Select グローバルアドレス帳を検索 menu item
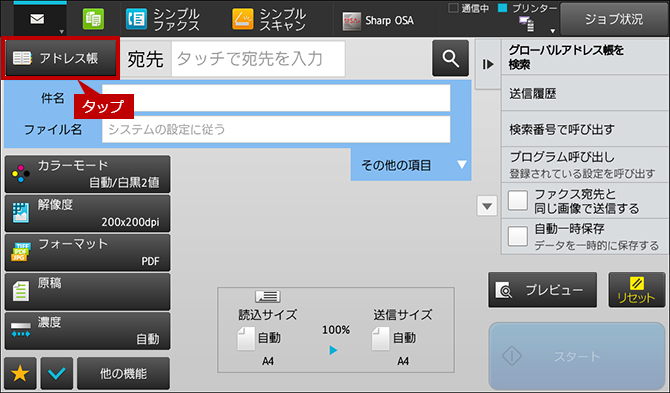 click(585, 57)
